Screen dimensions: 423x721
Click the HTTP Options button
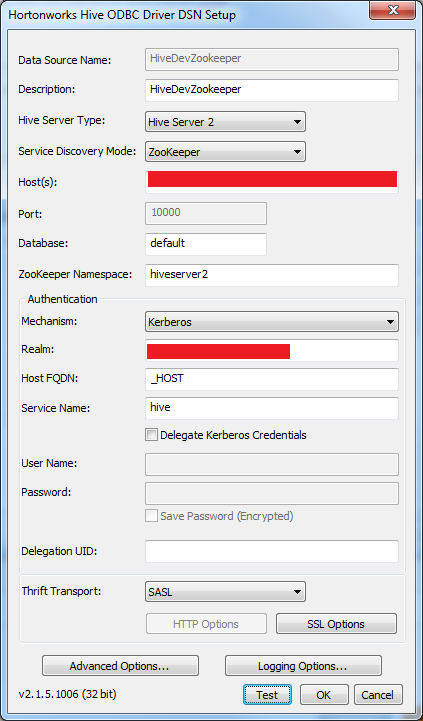coord(206,624)
